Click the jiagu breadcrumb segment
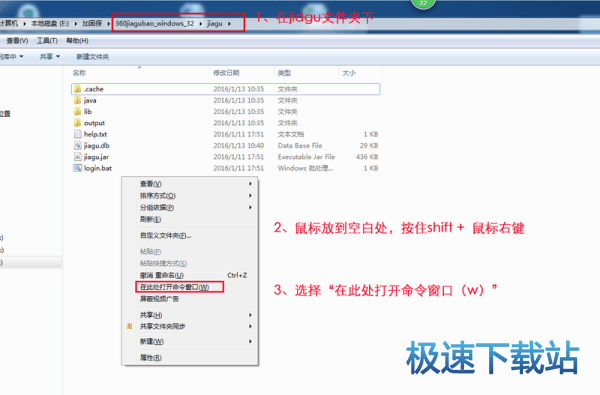The height and width of the screenshot is (395, 600). coord(215,24)
